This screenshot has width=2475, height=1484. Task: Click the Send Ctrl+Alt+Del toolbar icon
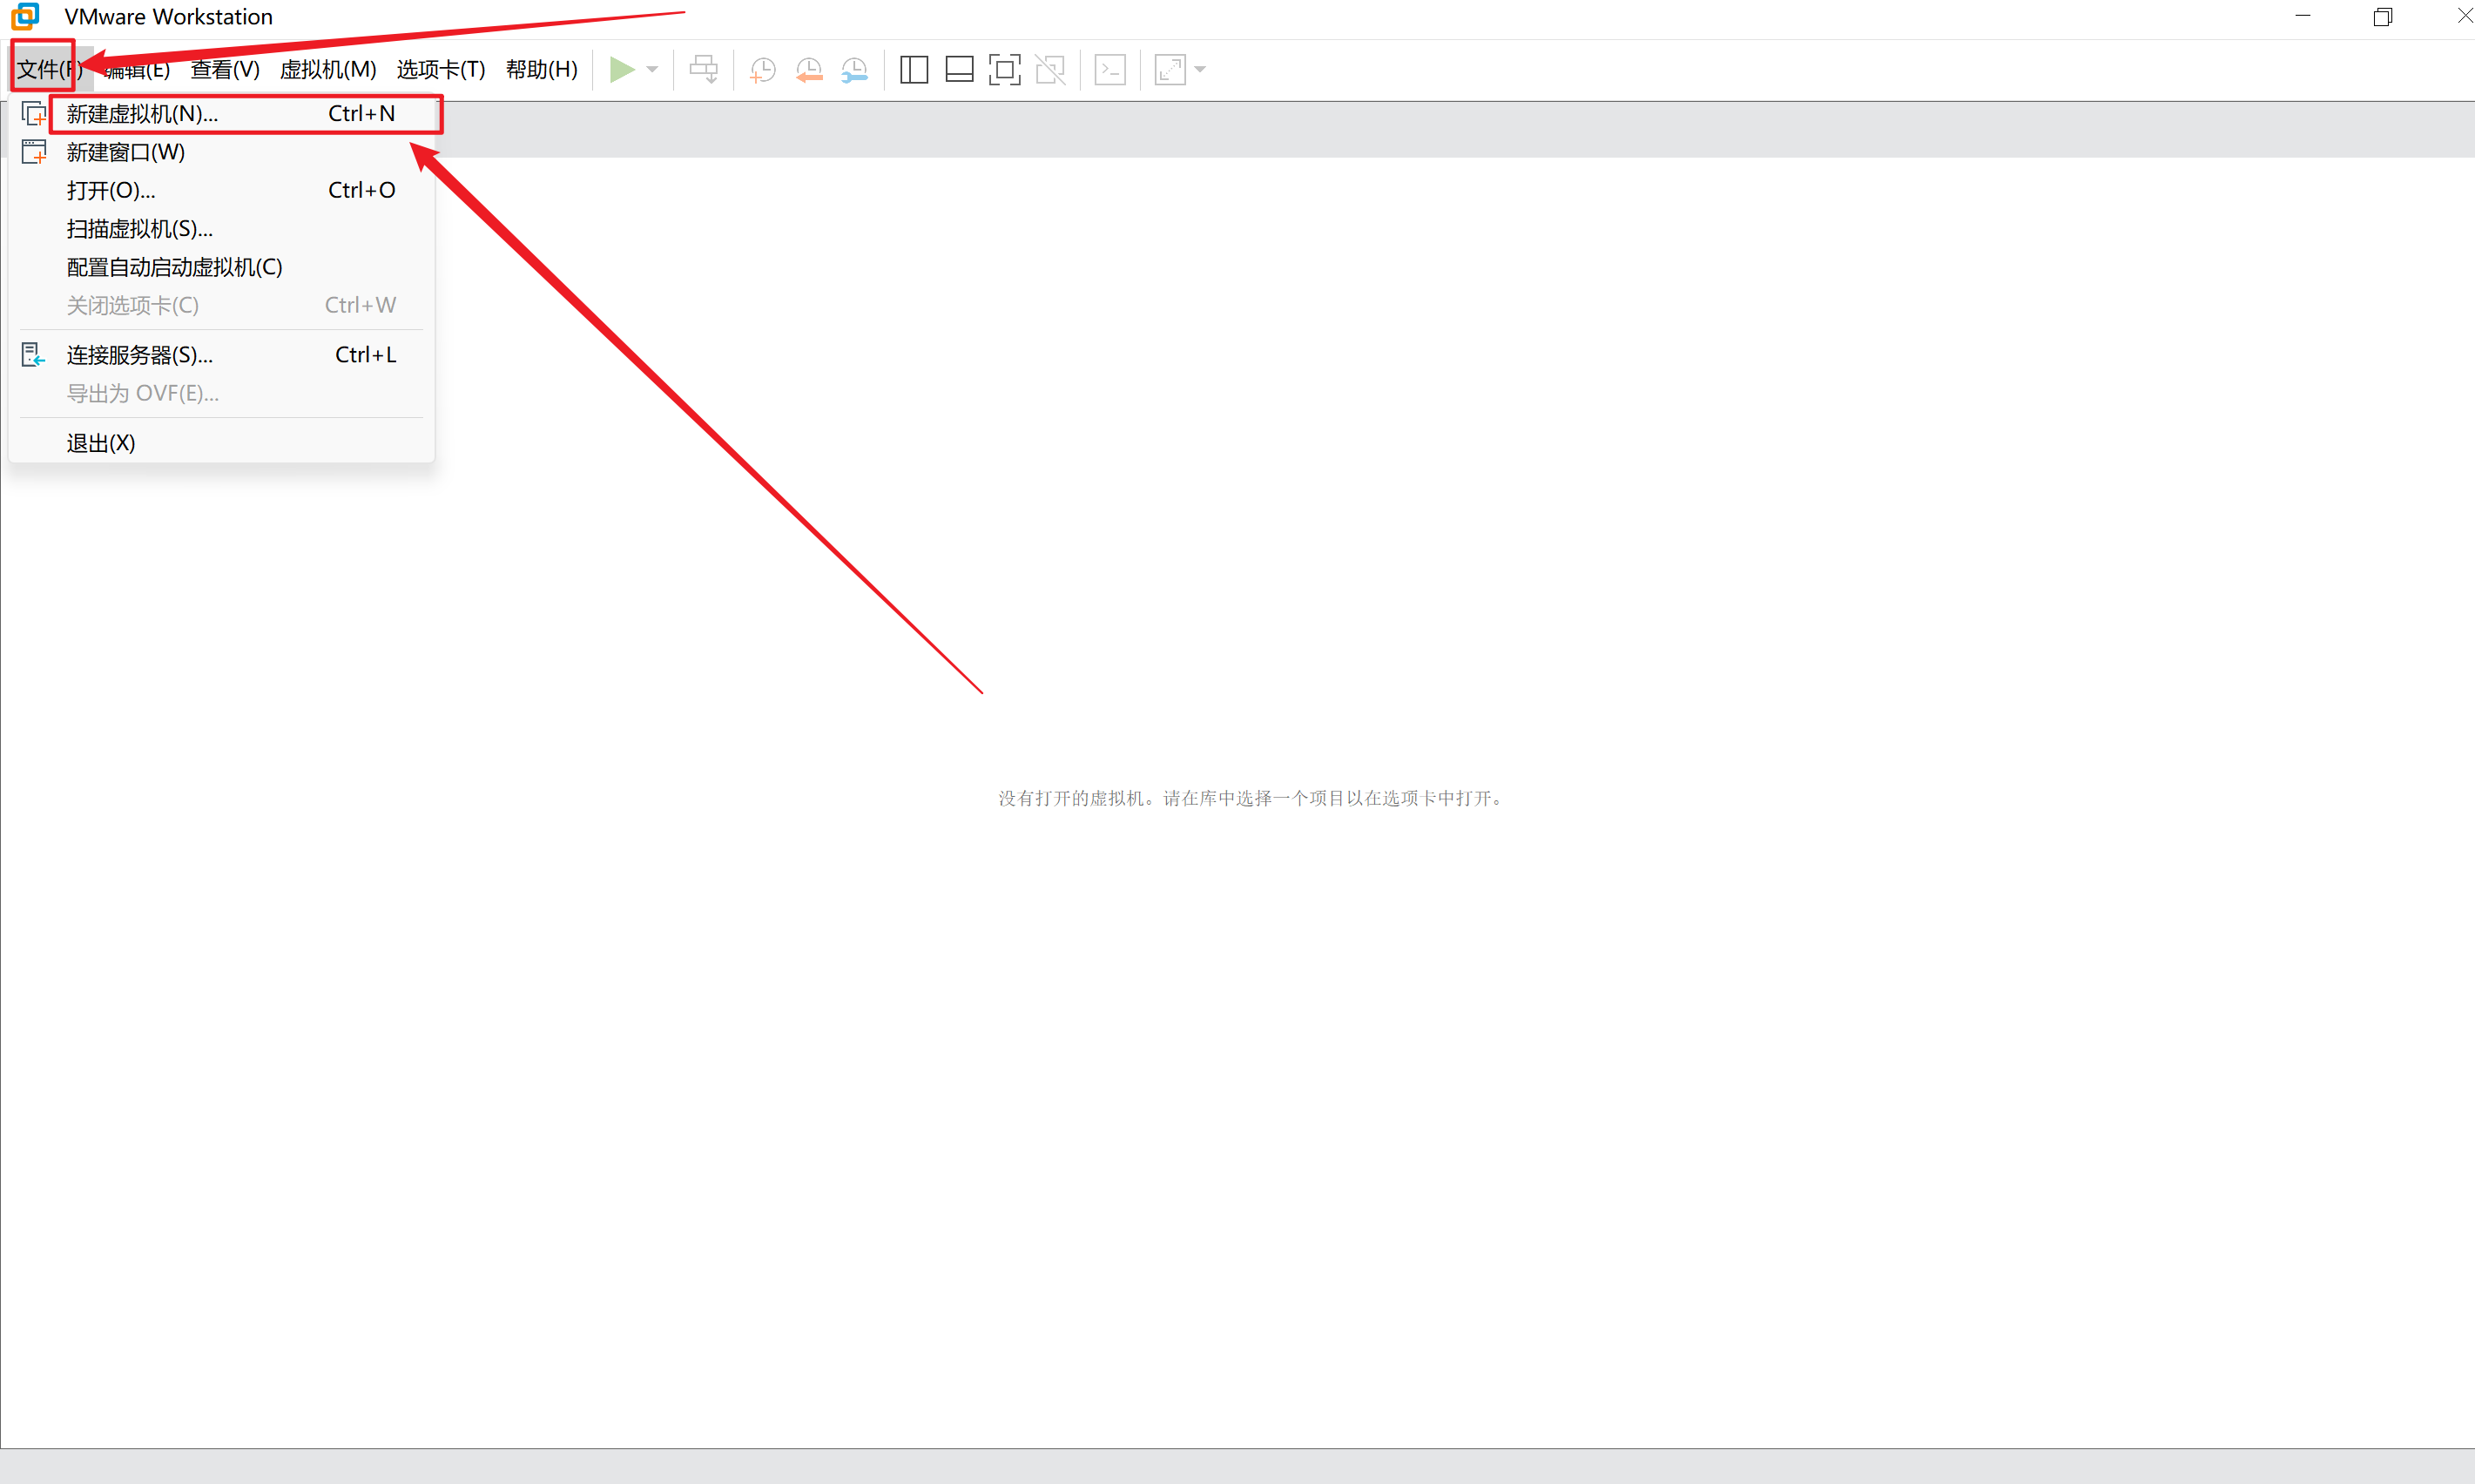[703, 70]
